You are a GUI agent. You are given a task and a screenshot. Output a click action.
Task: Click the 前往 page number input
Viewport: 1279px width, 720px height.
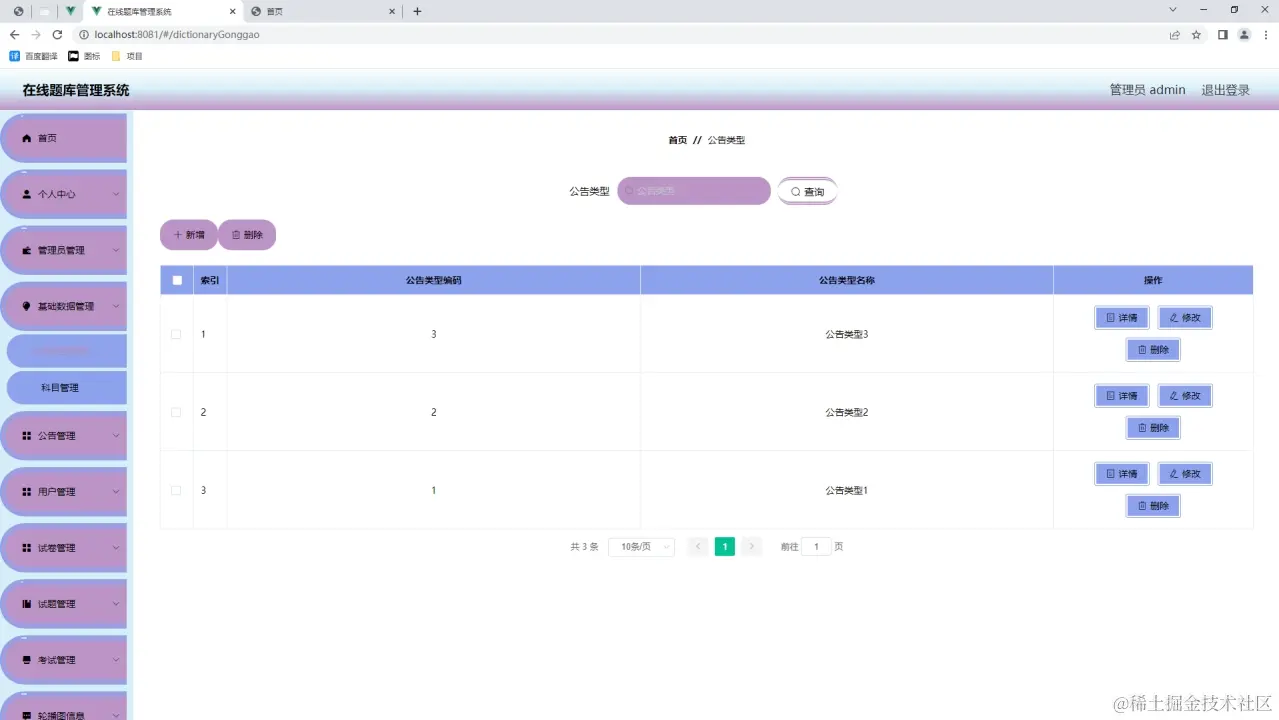coord(816,547)
